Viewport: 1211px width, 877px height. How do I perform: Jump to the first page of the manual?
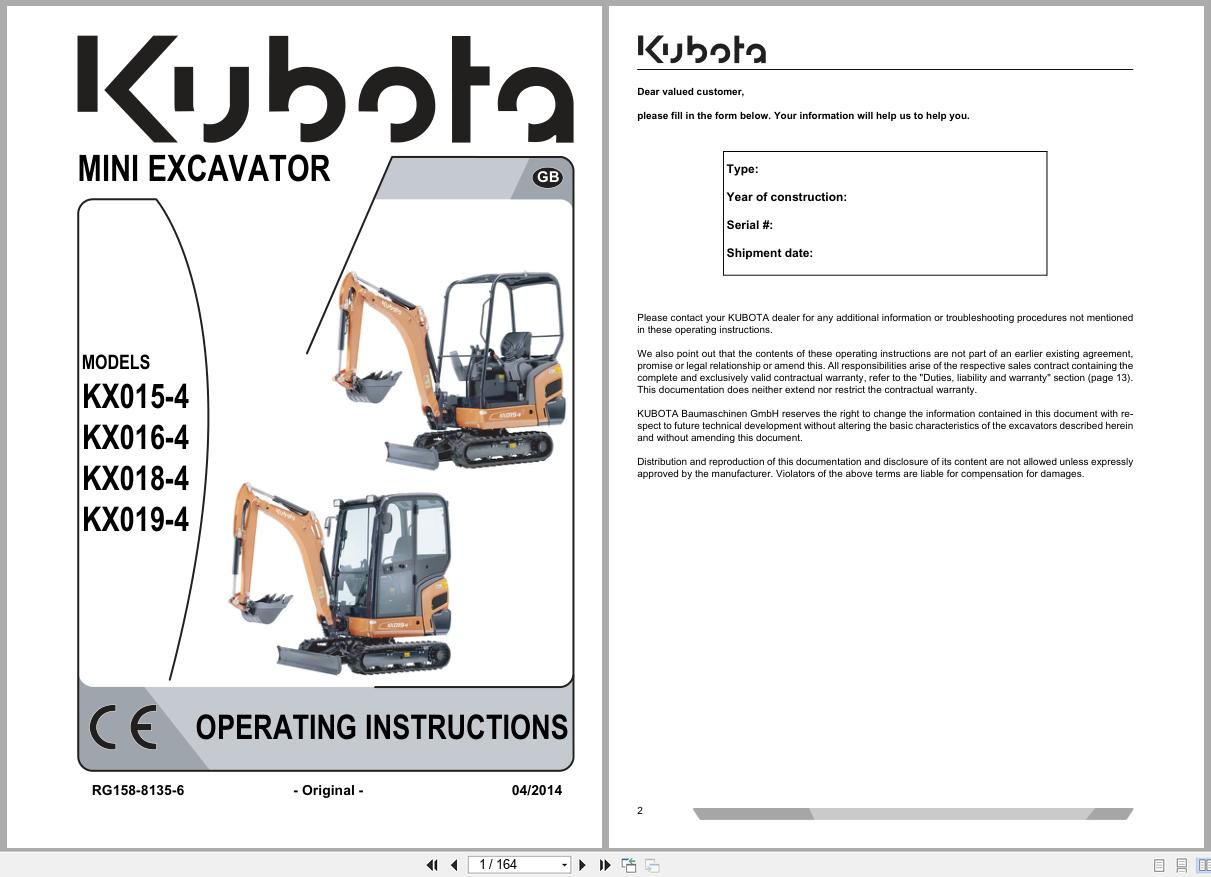point(432,864)
